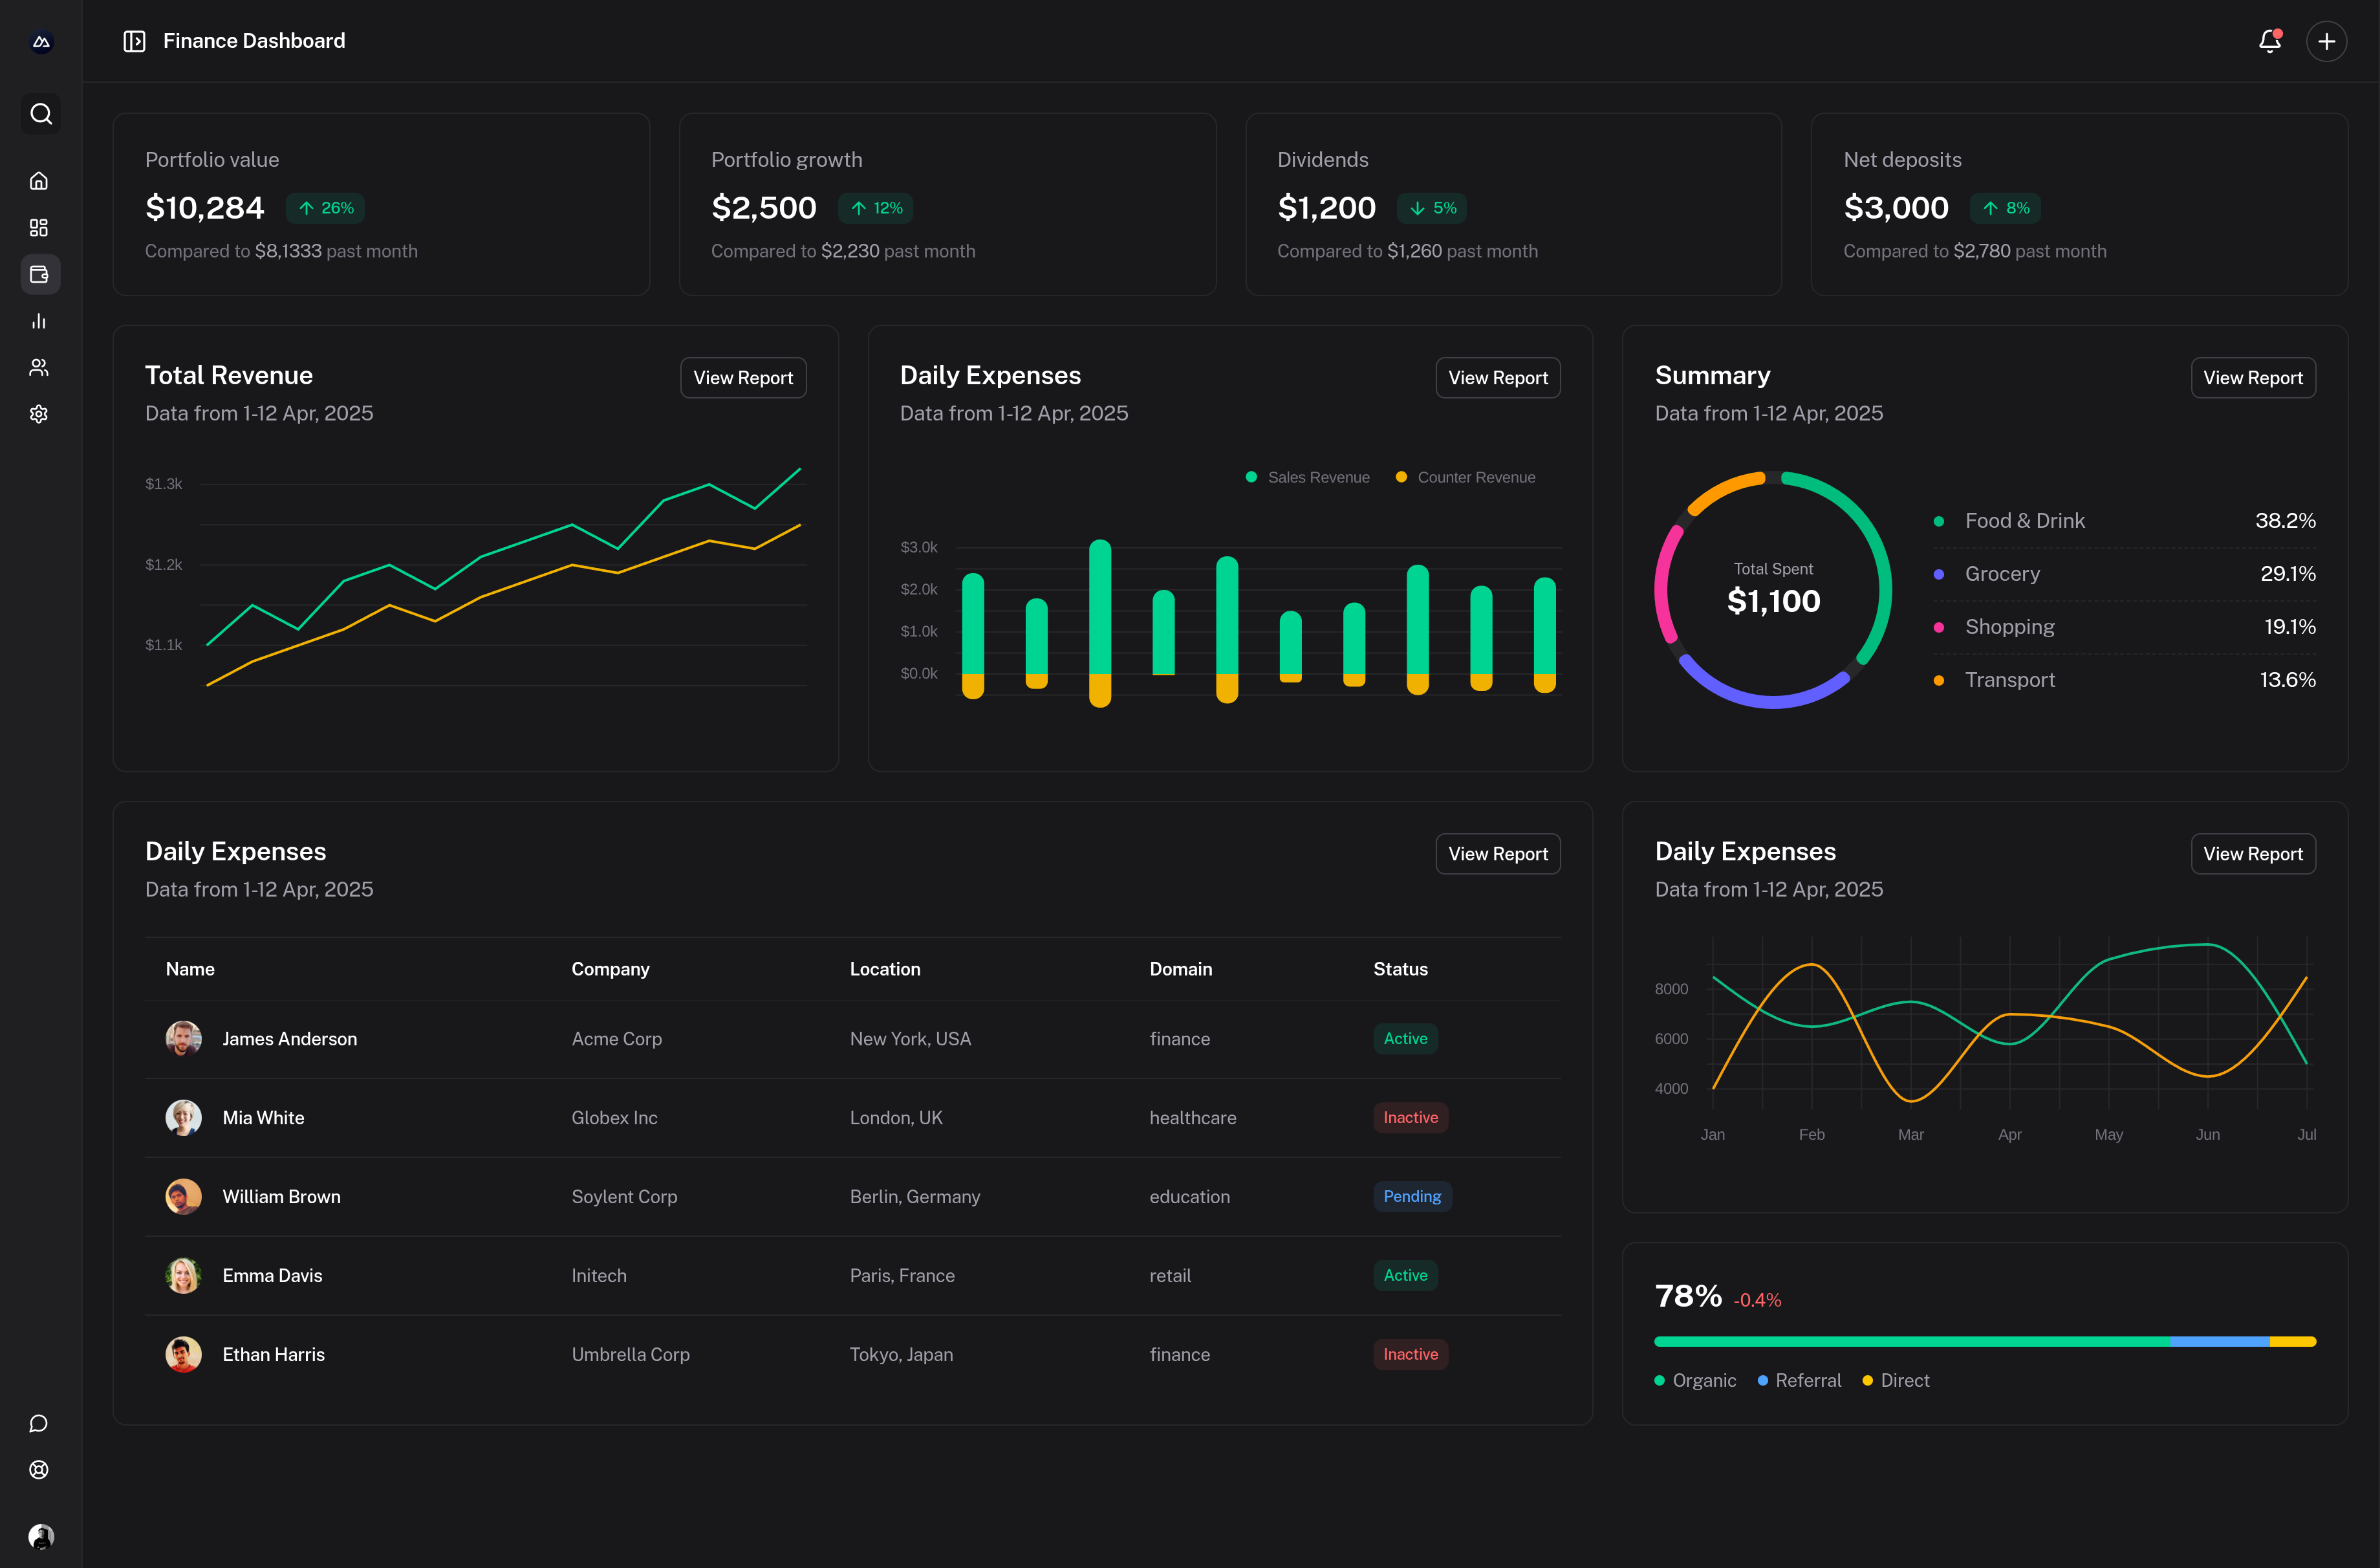Click the search icon in sidebar
The height and width of the screenshot is (1568, 2380).
40,114
